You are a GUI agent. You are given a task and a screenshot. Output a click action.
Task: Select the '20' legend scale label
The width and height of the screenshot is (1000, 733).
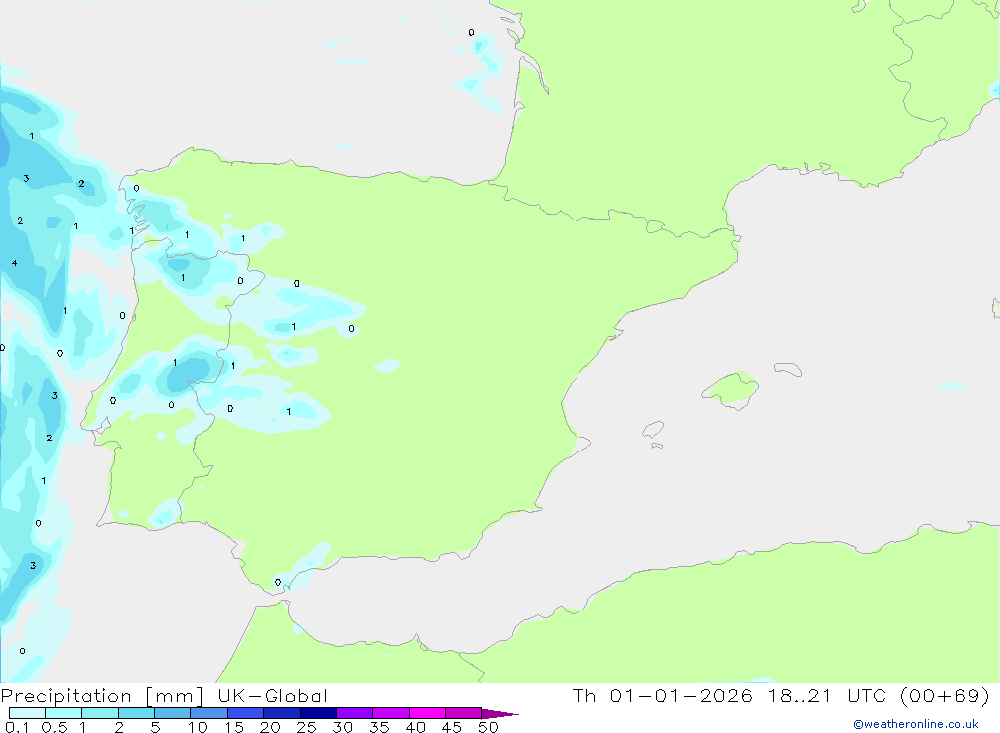click(270, 727)
